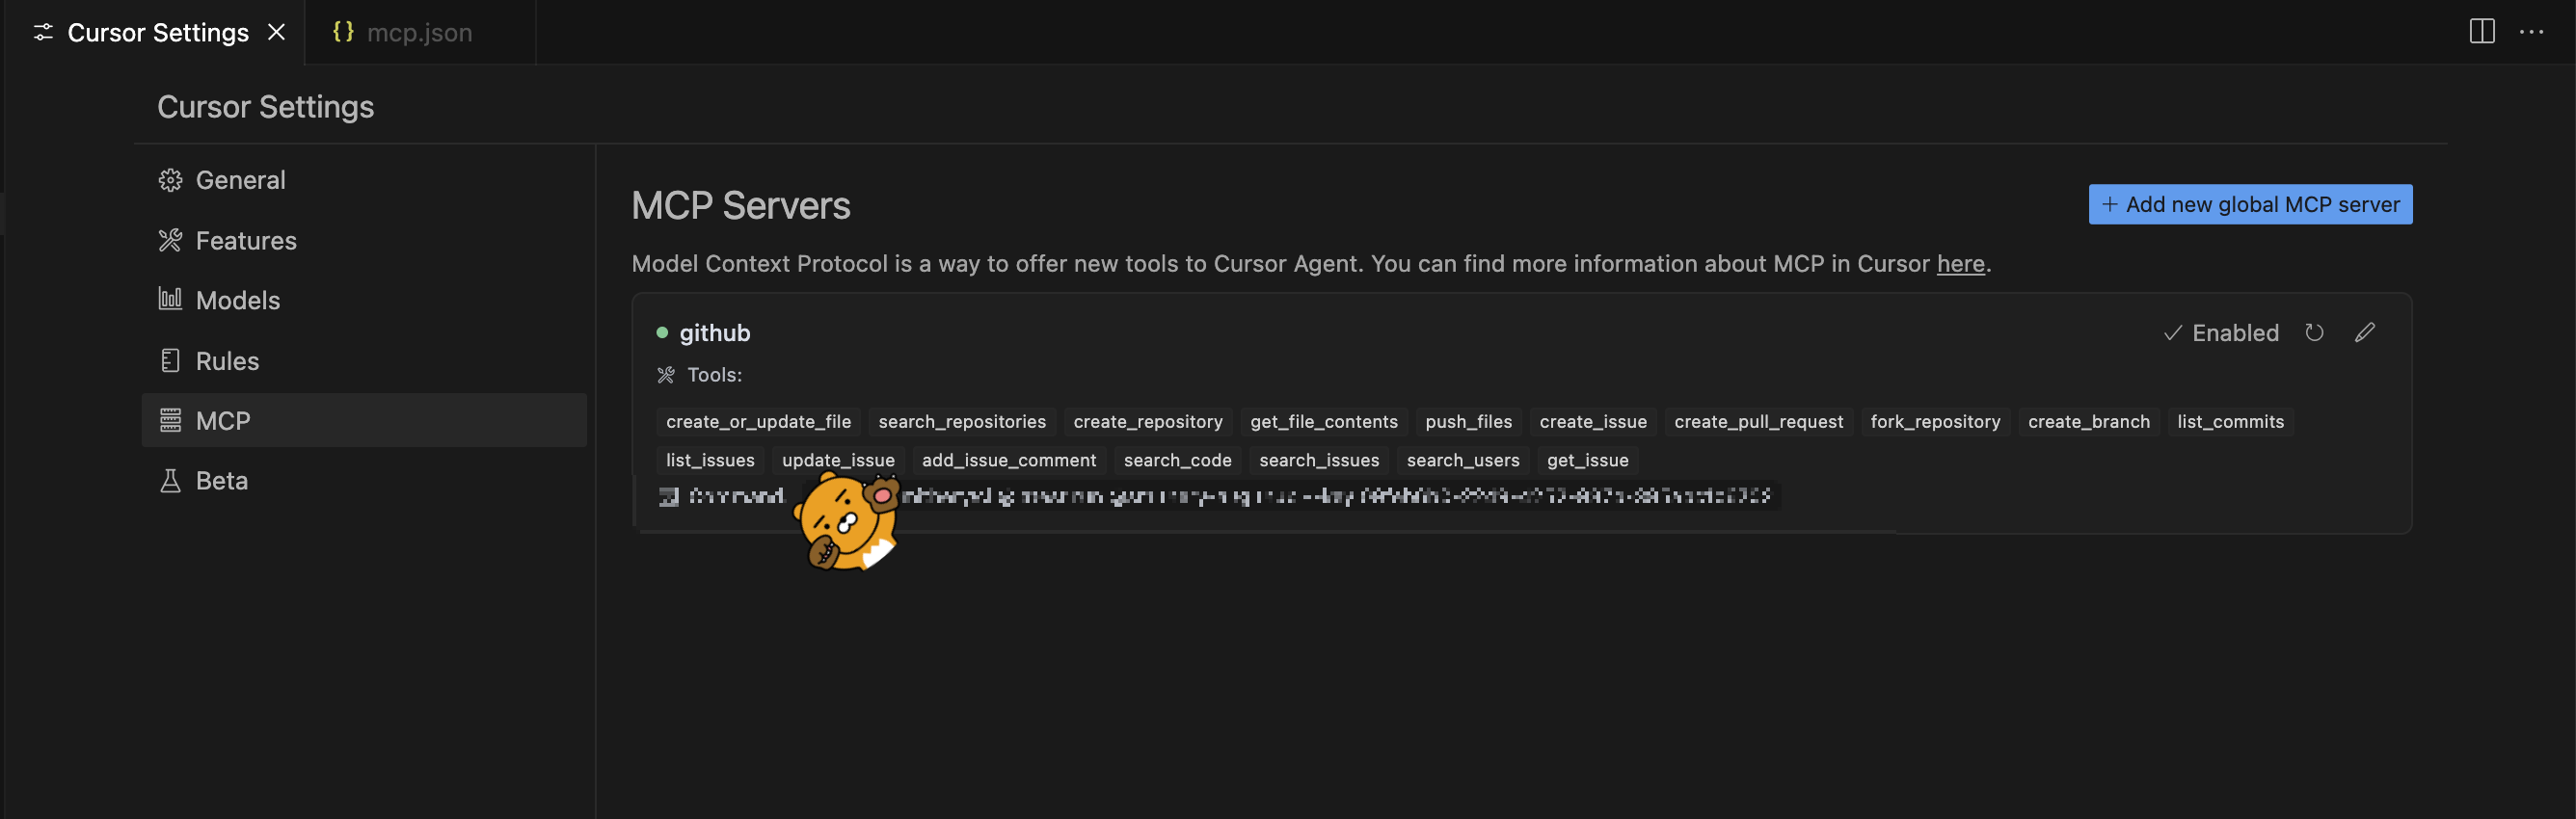Click Add new global MCP server button

2250,204
